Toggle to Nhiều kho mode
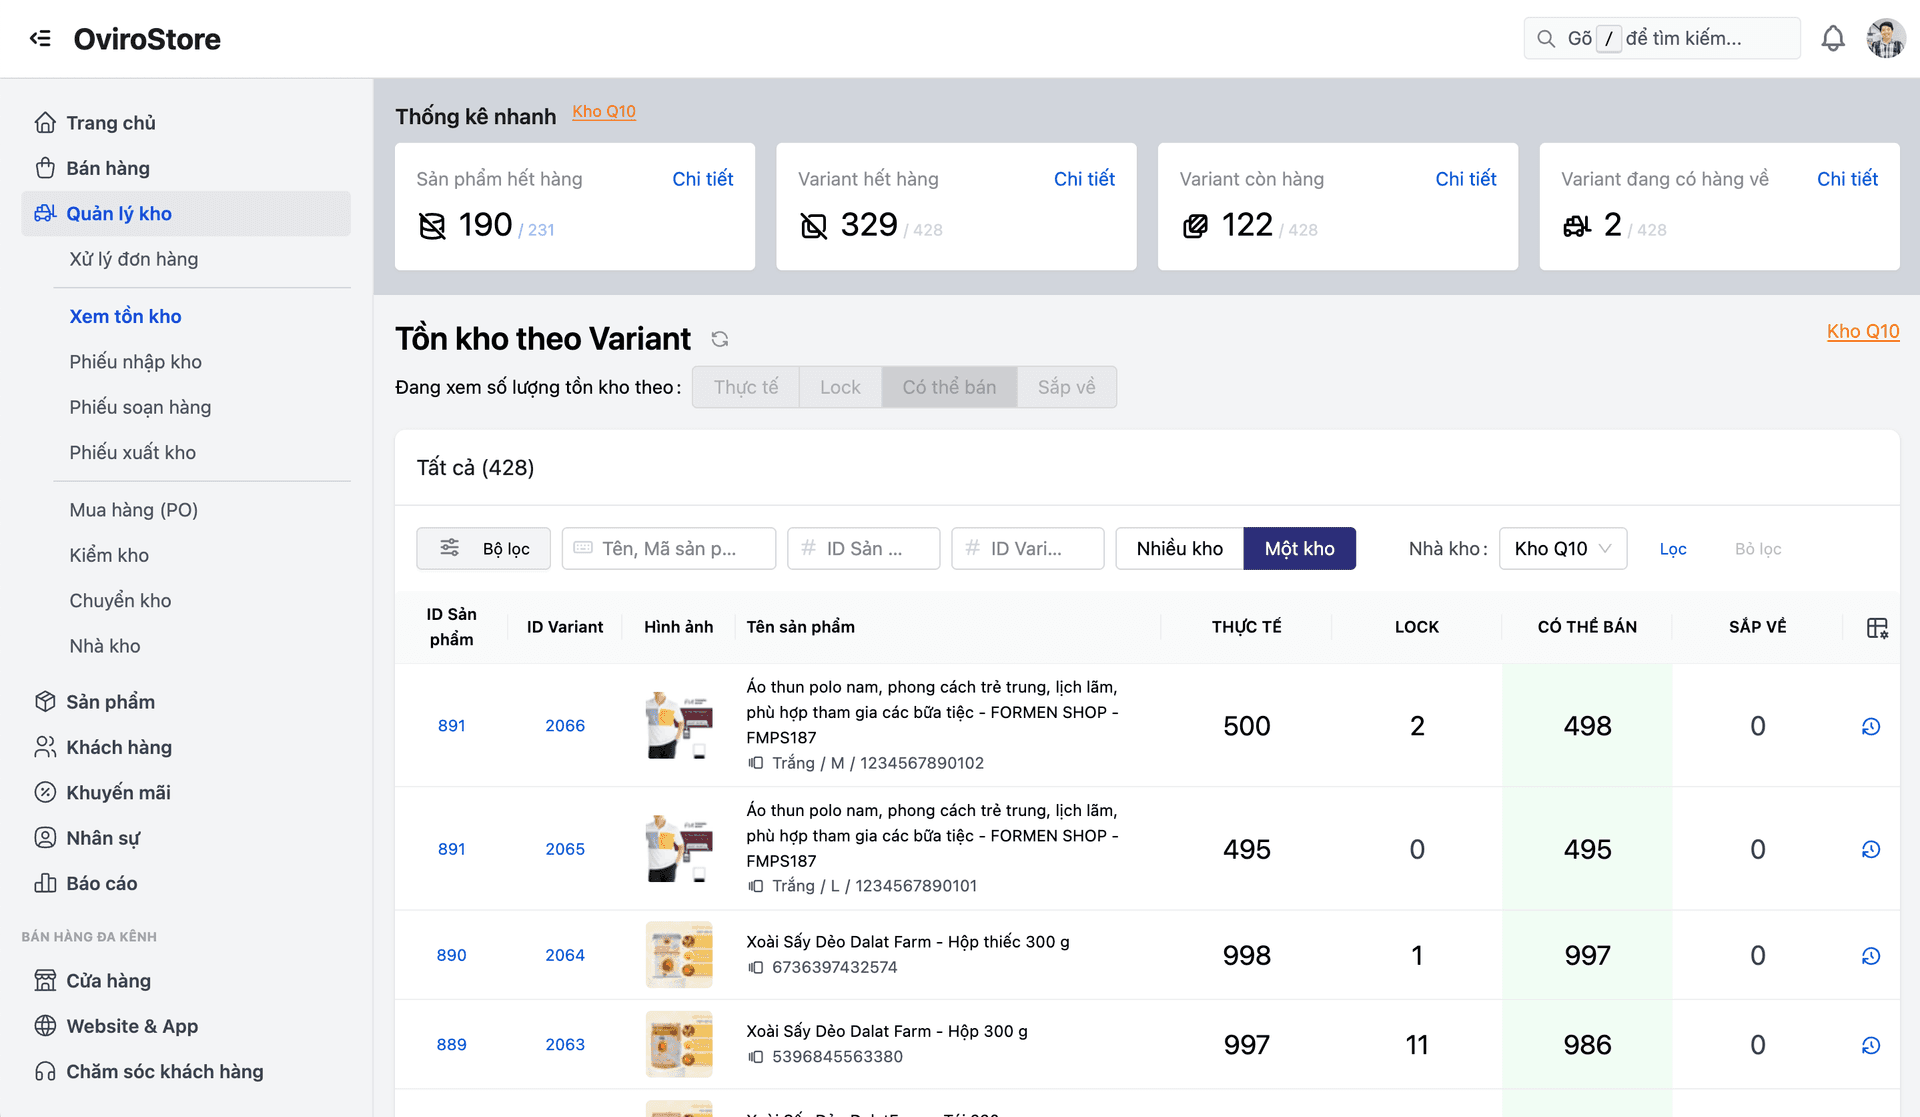Image resolution: width=1920 pixels, height=1117 pixels. coord(1179,548)
